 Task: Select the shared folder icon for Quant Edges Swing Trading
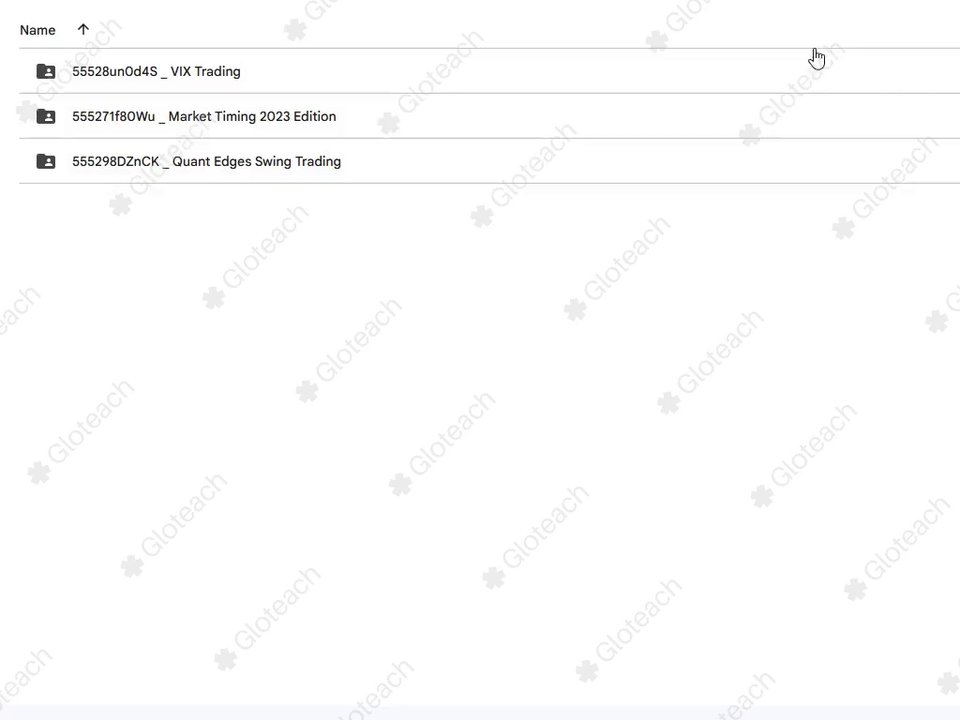click(x=46, y=162)
